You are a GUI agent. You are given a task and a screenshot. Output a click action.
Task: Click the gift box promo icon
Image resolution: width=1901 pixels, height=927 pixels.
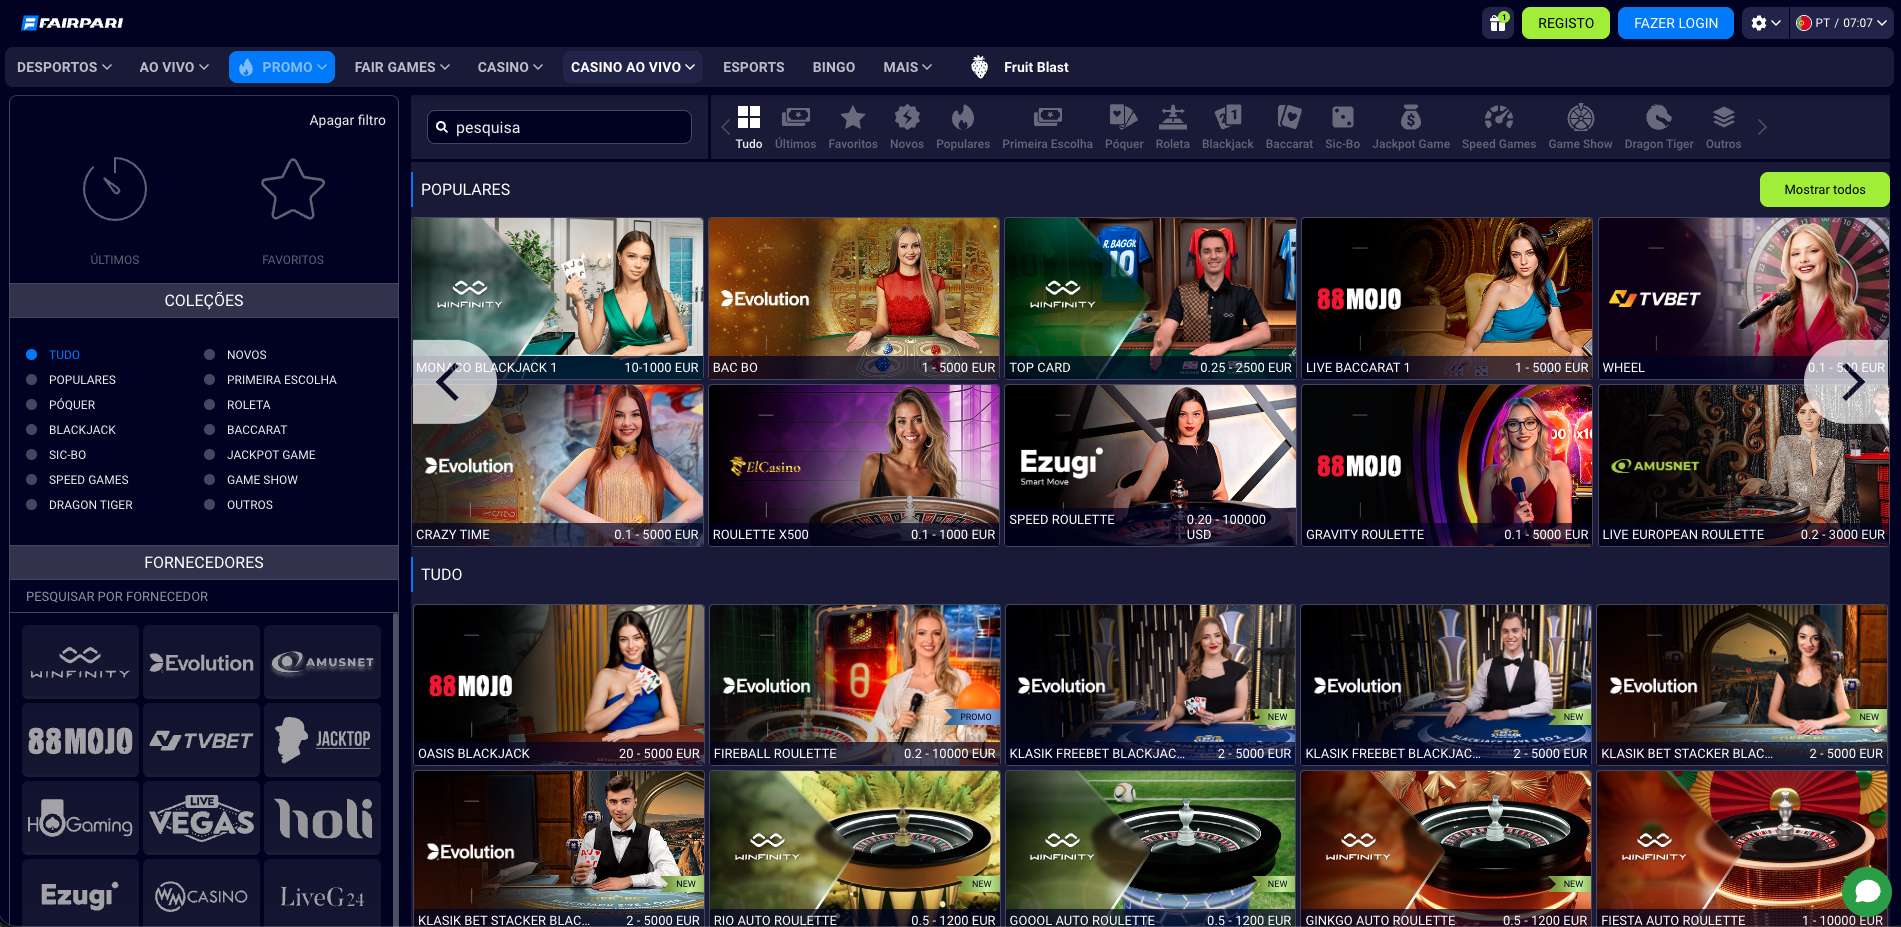pos(1497,22)
